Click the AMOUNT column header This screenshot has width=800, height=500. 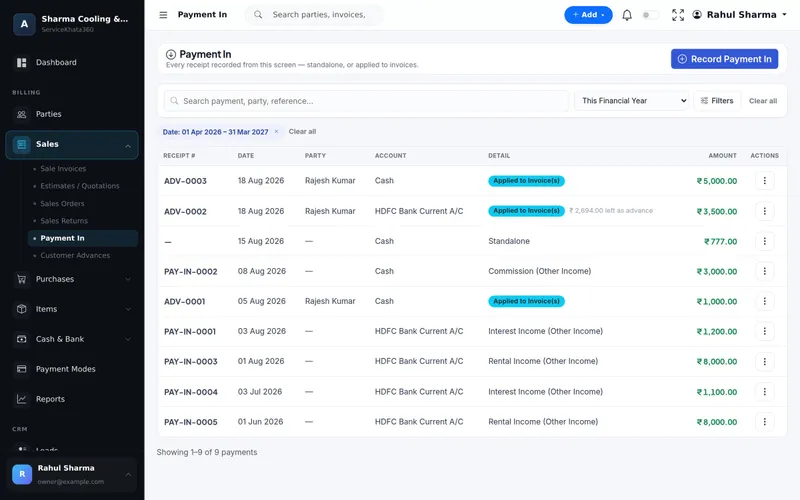[x=722, y=156]
